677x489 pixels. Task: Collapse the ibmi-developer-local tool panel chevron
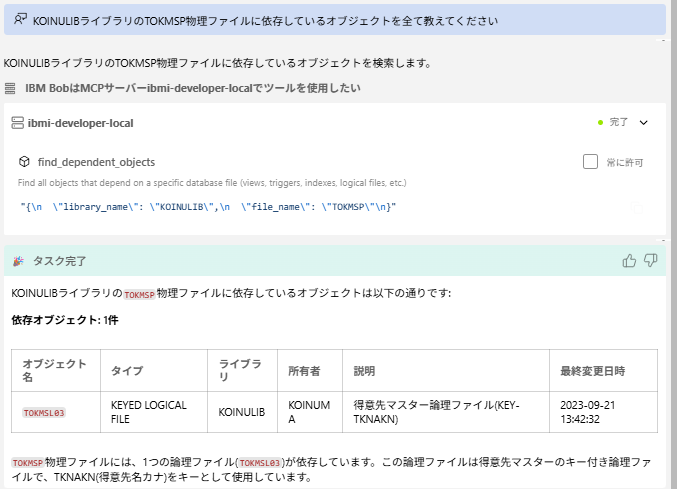coord(643,123)
